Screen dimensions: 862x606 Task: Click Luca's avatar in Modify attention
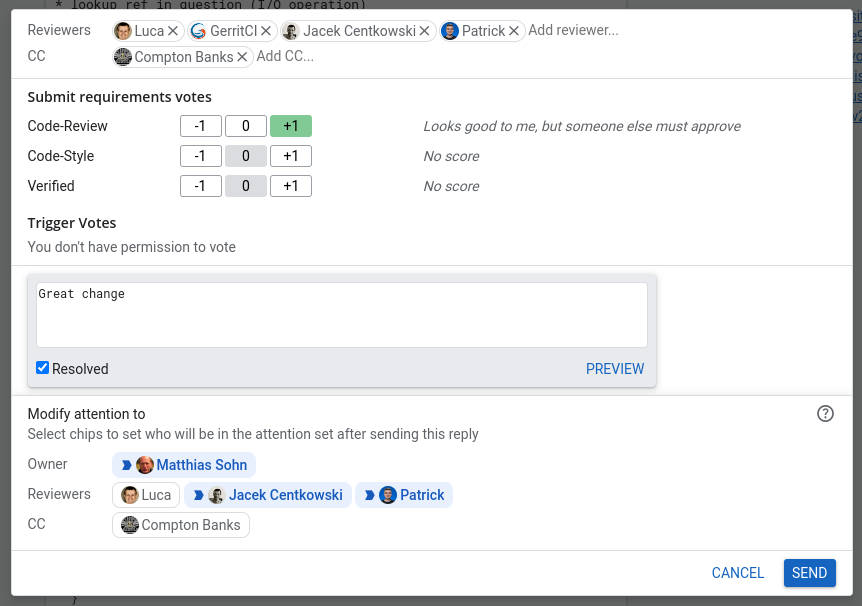coord(131,494)
